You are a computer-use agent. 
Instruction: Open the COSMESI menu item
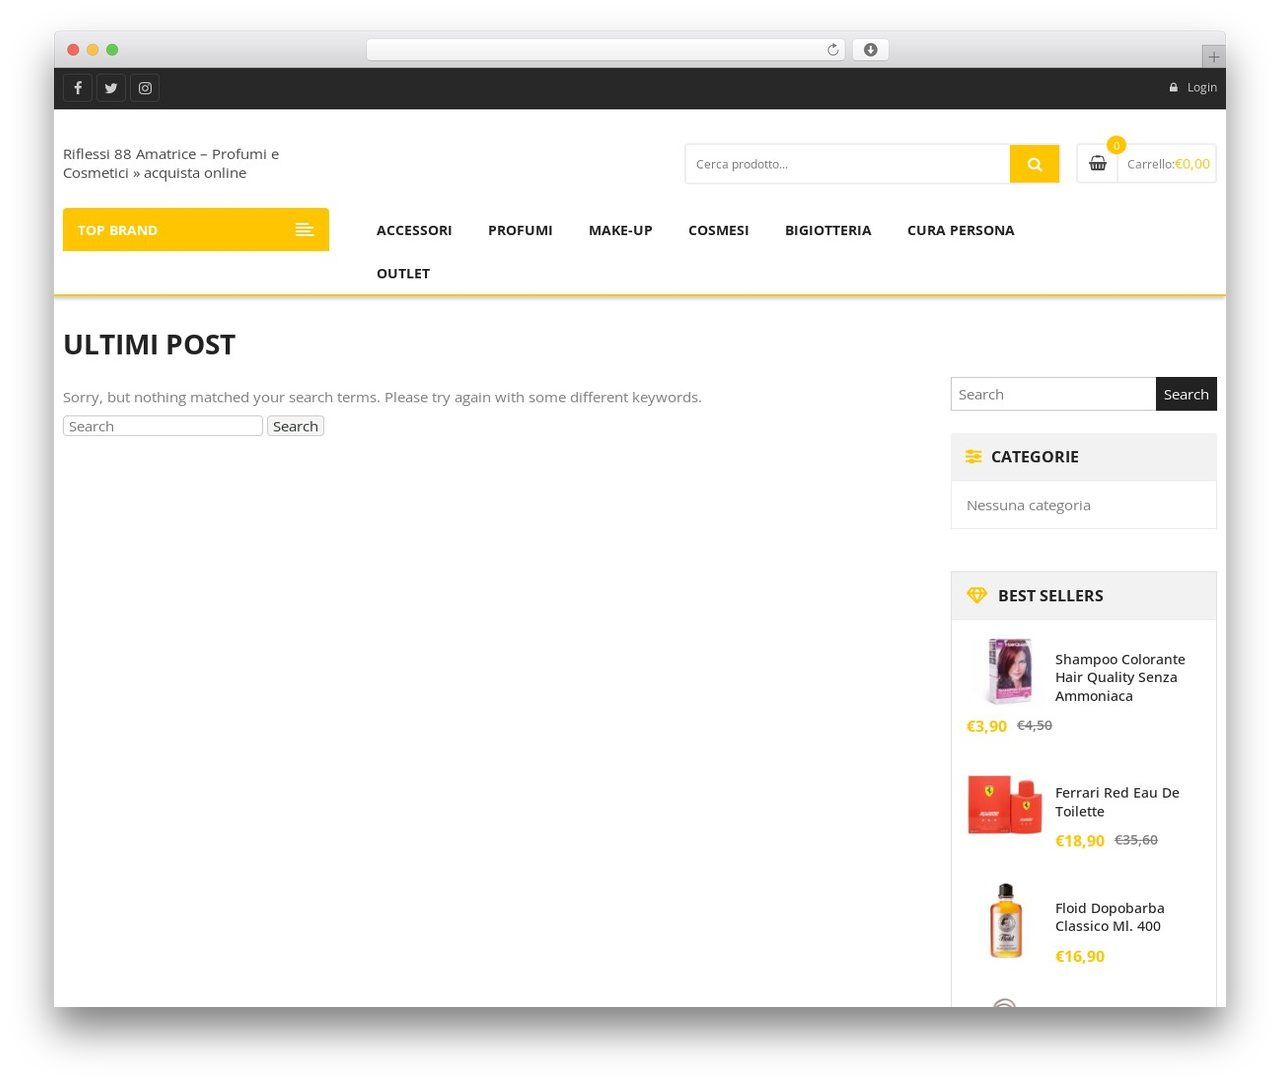coord(718,230)
